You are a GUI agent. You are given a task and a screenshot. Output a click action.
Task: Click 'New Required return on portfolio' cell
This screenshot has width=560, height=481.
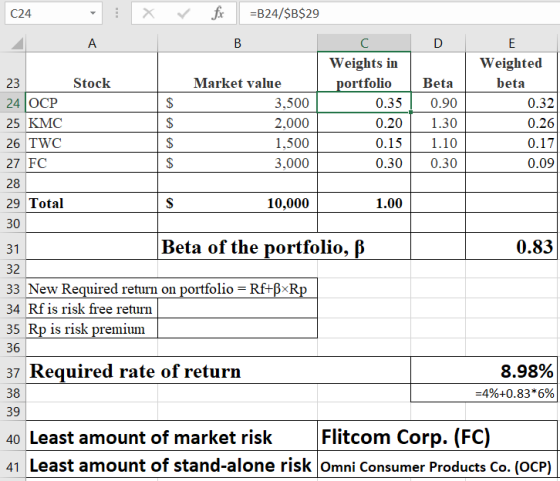pos(171,289)
